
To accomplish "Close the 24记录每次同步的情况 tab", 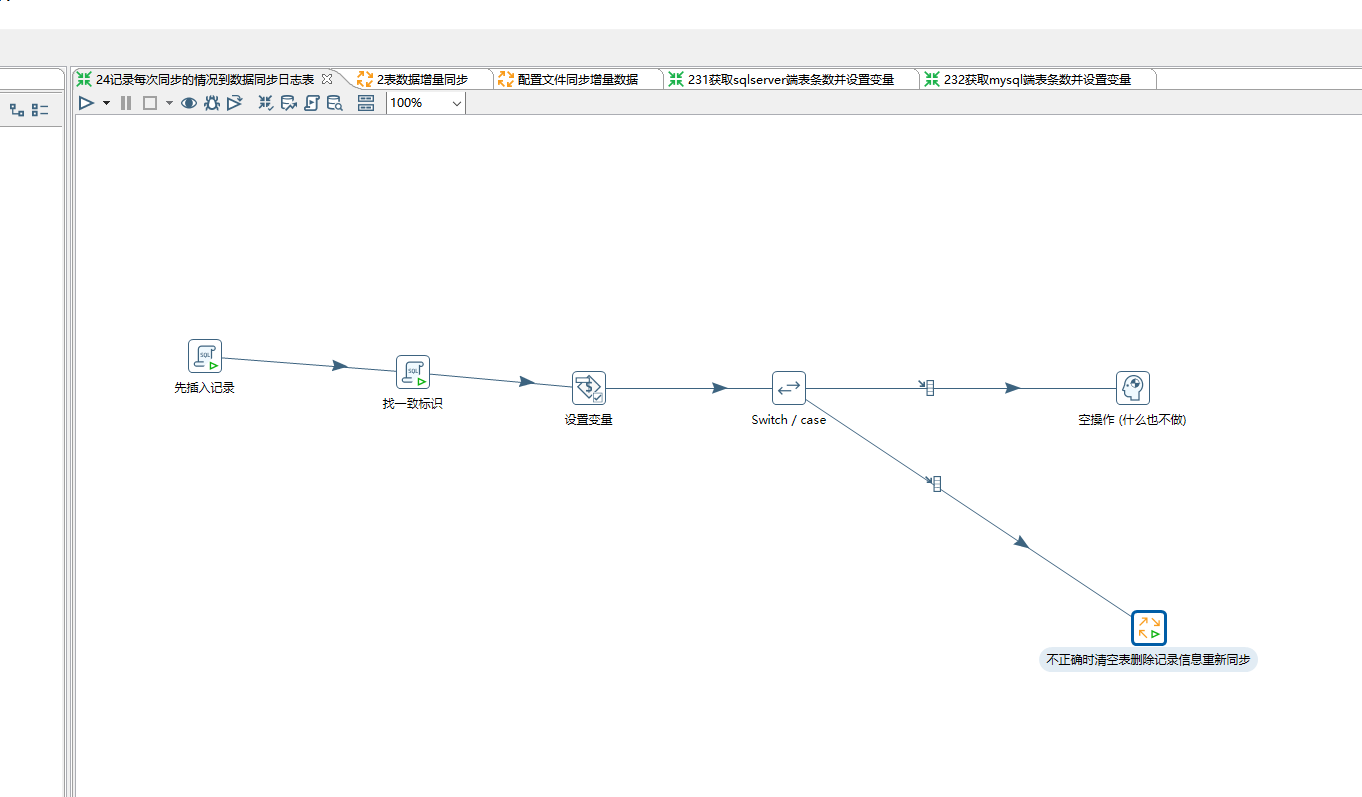I will coord(327,79).
